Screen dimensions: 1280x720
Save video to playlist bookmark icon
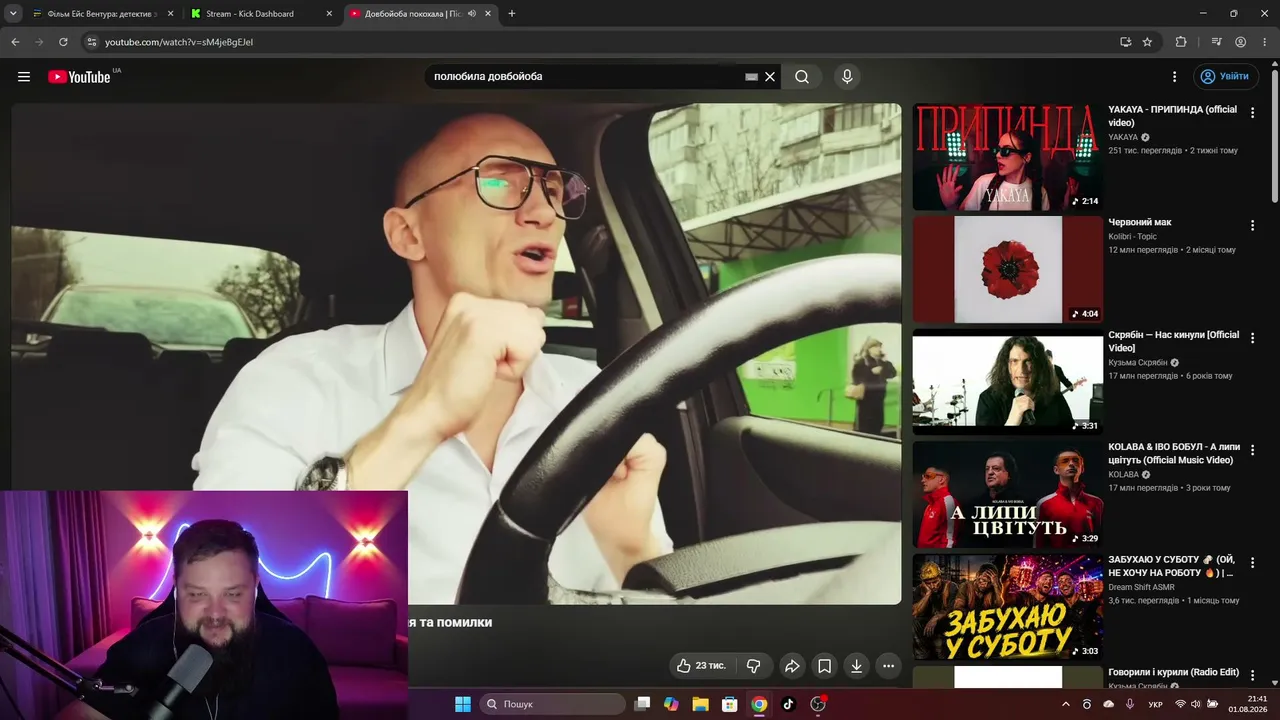coord(824,666)
